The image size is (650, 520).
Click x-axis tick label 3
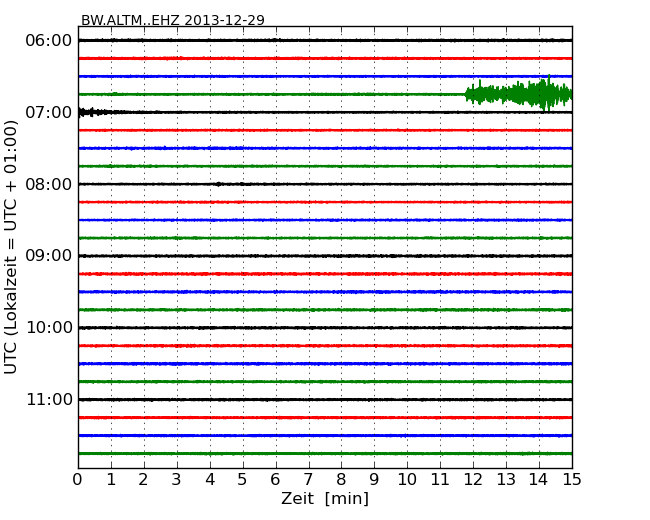177,480
